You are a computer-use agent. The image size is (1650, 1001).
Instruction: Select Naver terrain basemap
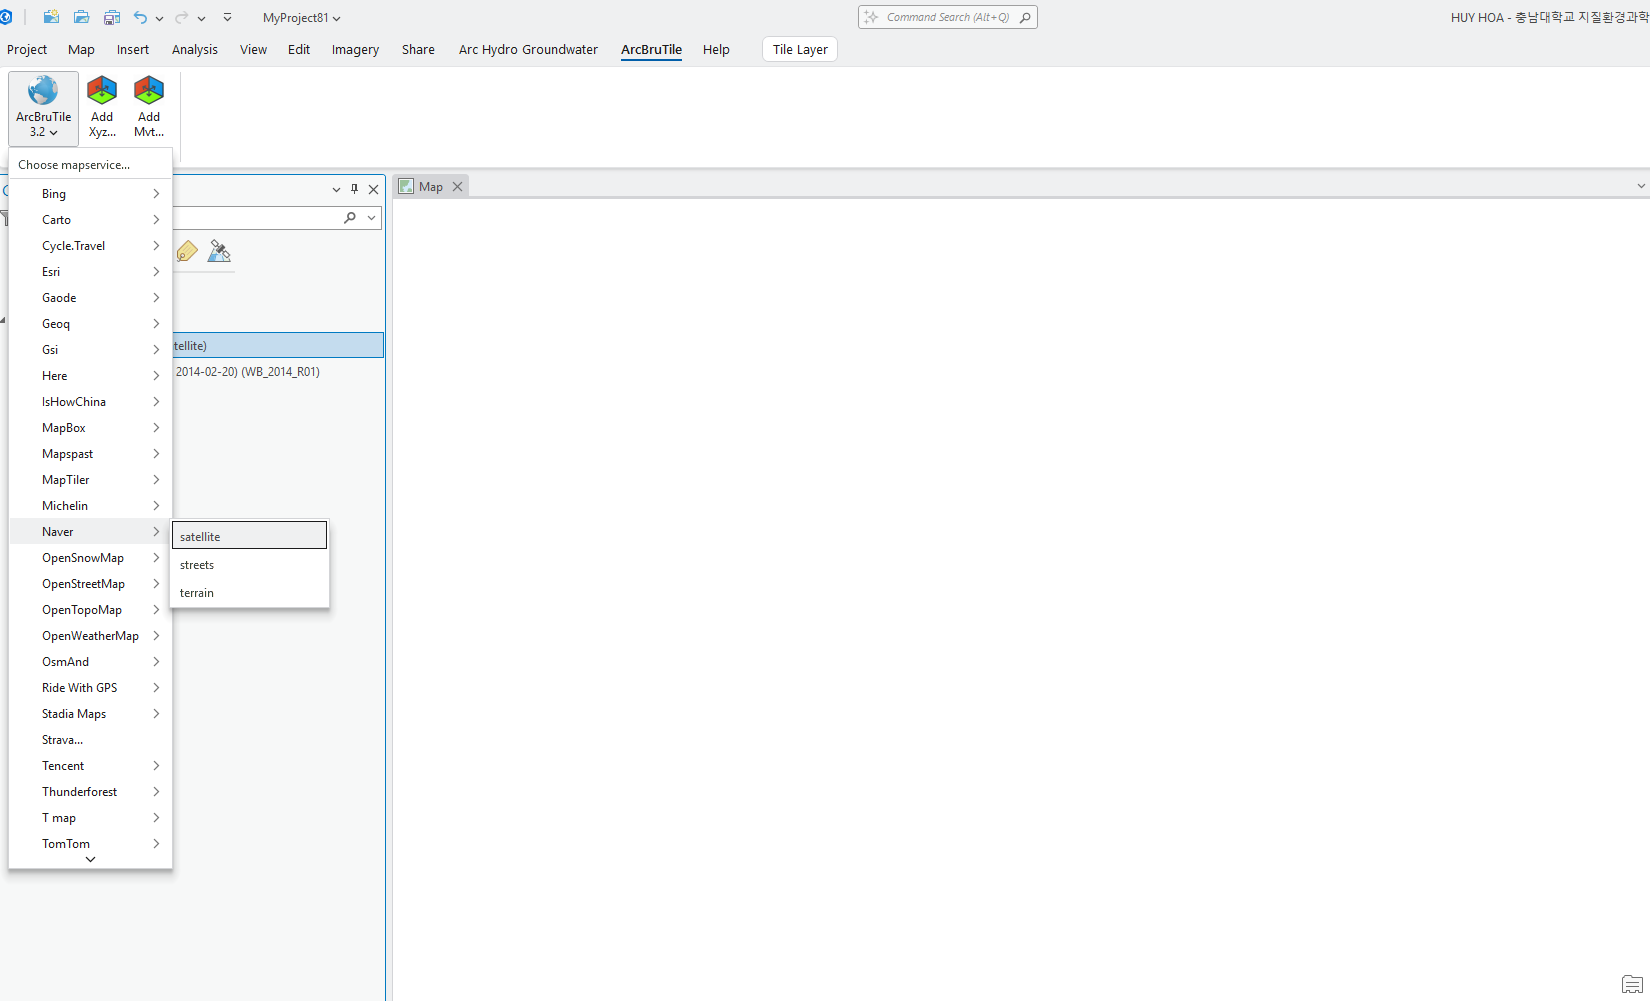249,593
